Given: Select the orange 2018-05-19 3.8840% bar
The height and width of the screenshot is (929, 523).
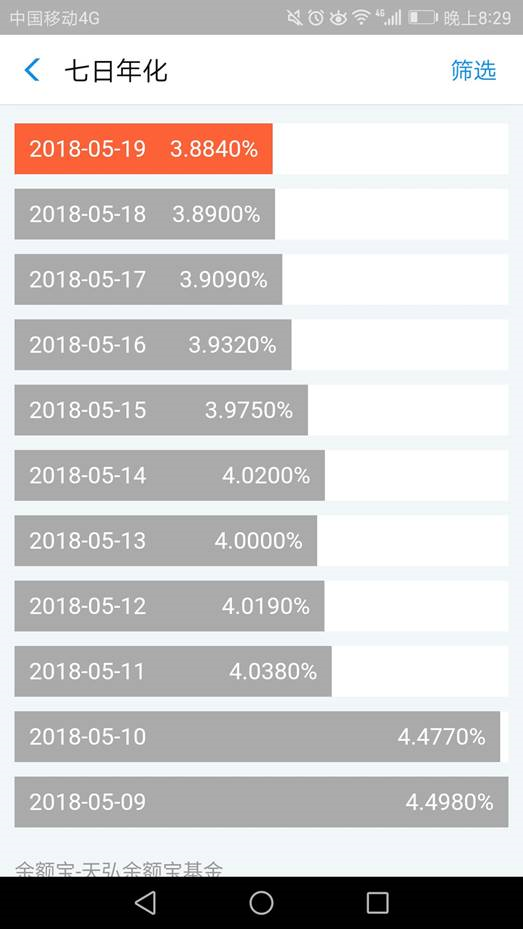Looking at the screenshot, I should click(x=143, y=149).
